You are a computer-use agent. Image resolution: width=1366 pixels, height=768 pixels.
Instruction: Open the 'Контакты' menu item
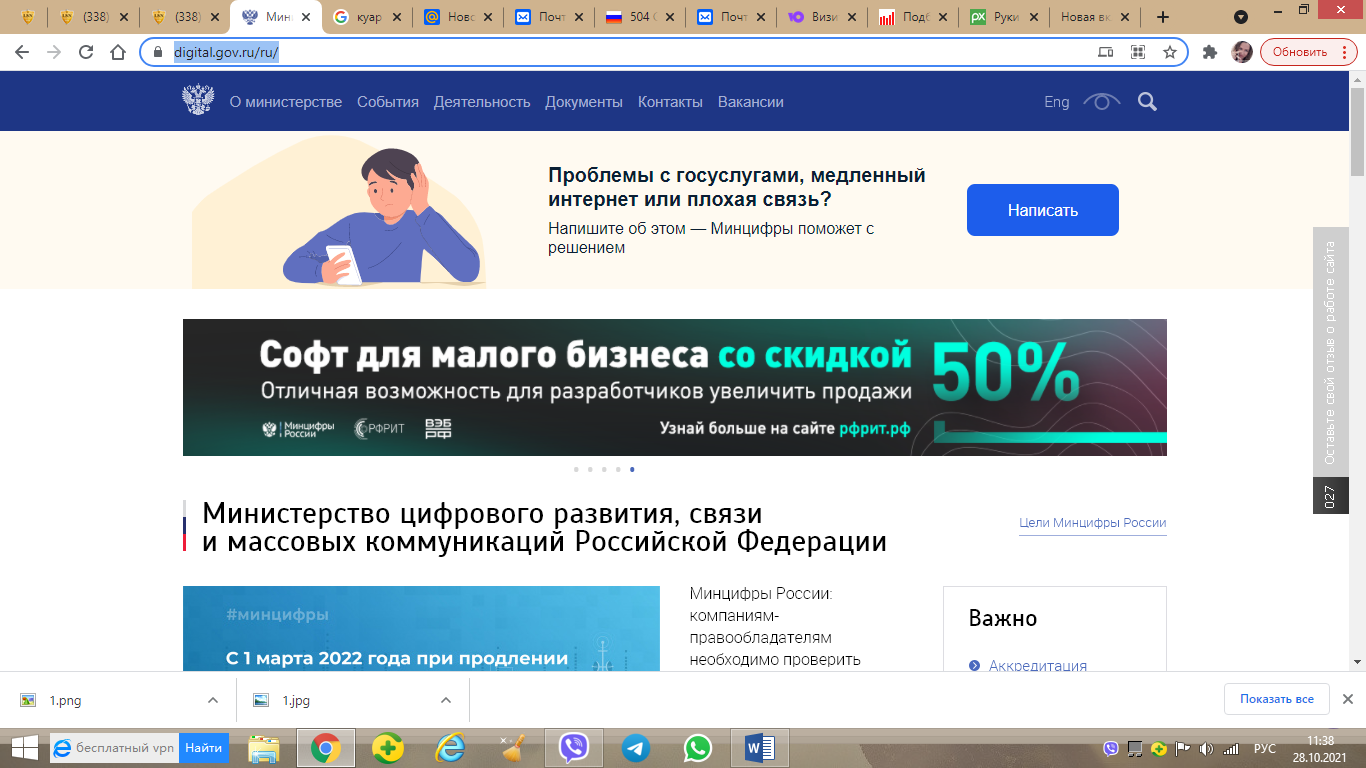point(670,102)
